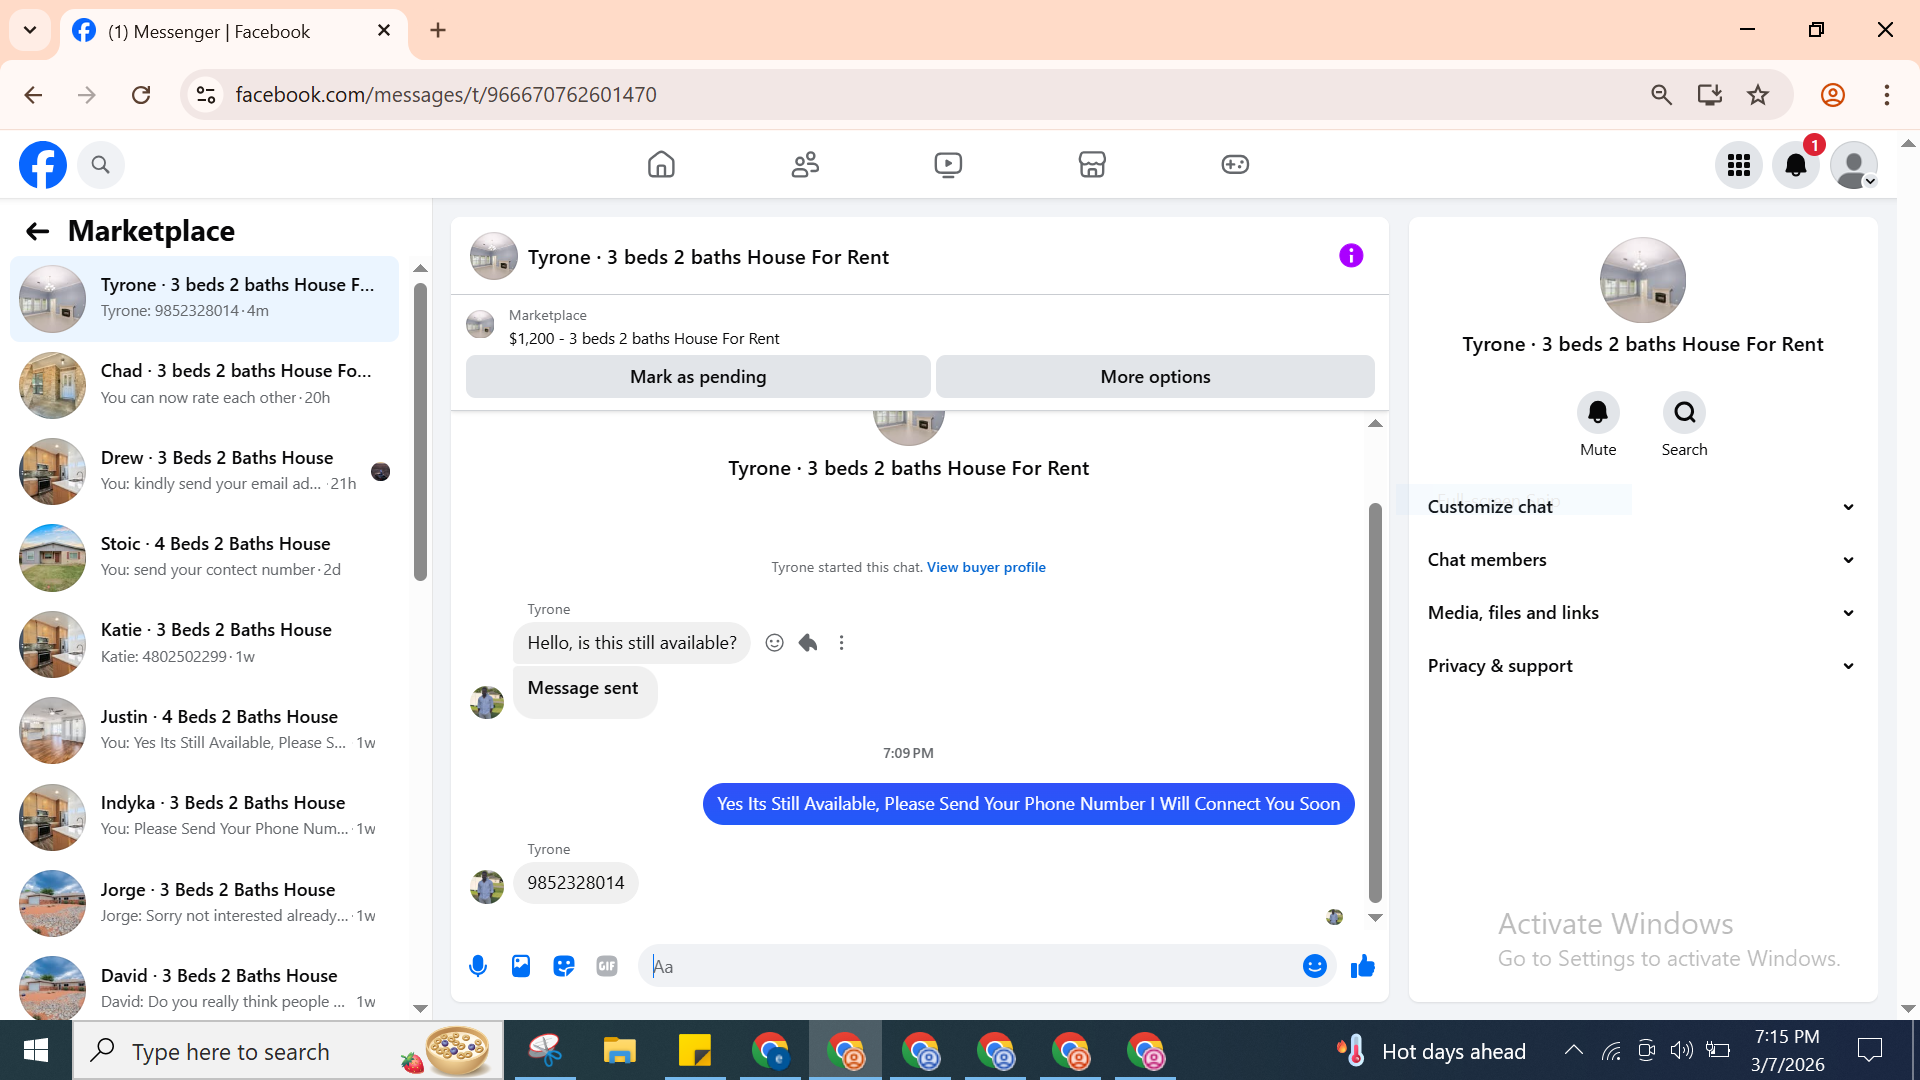Screen dimensions: 1920x1080
Task: React to 'Hello, is this still available?' message
Action: pyautogui.click(x=774, y=643)
